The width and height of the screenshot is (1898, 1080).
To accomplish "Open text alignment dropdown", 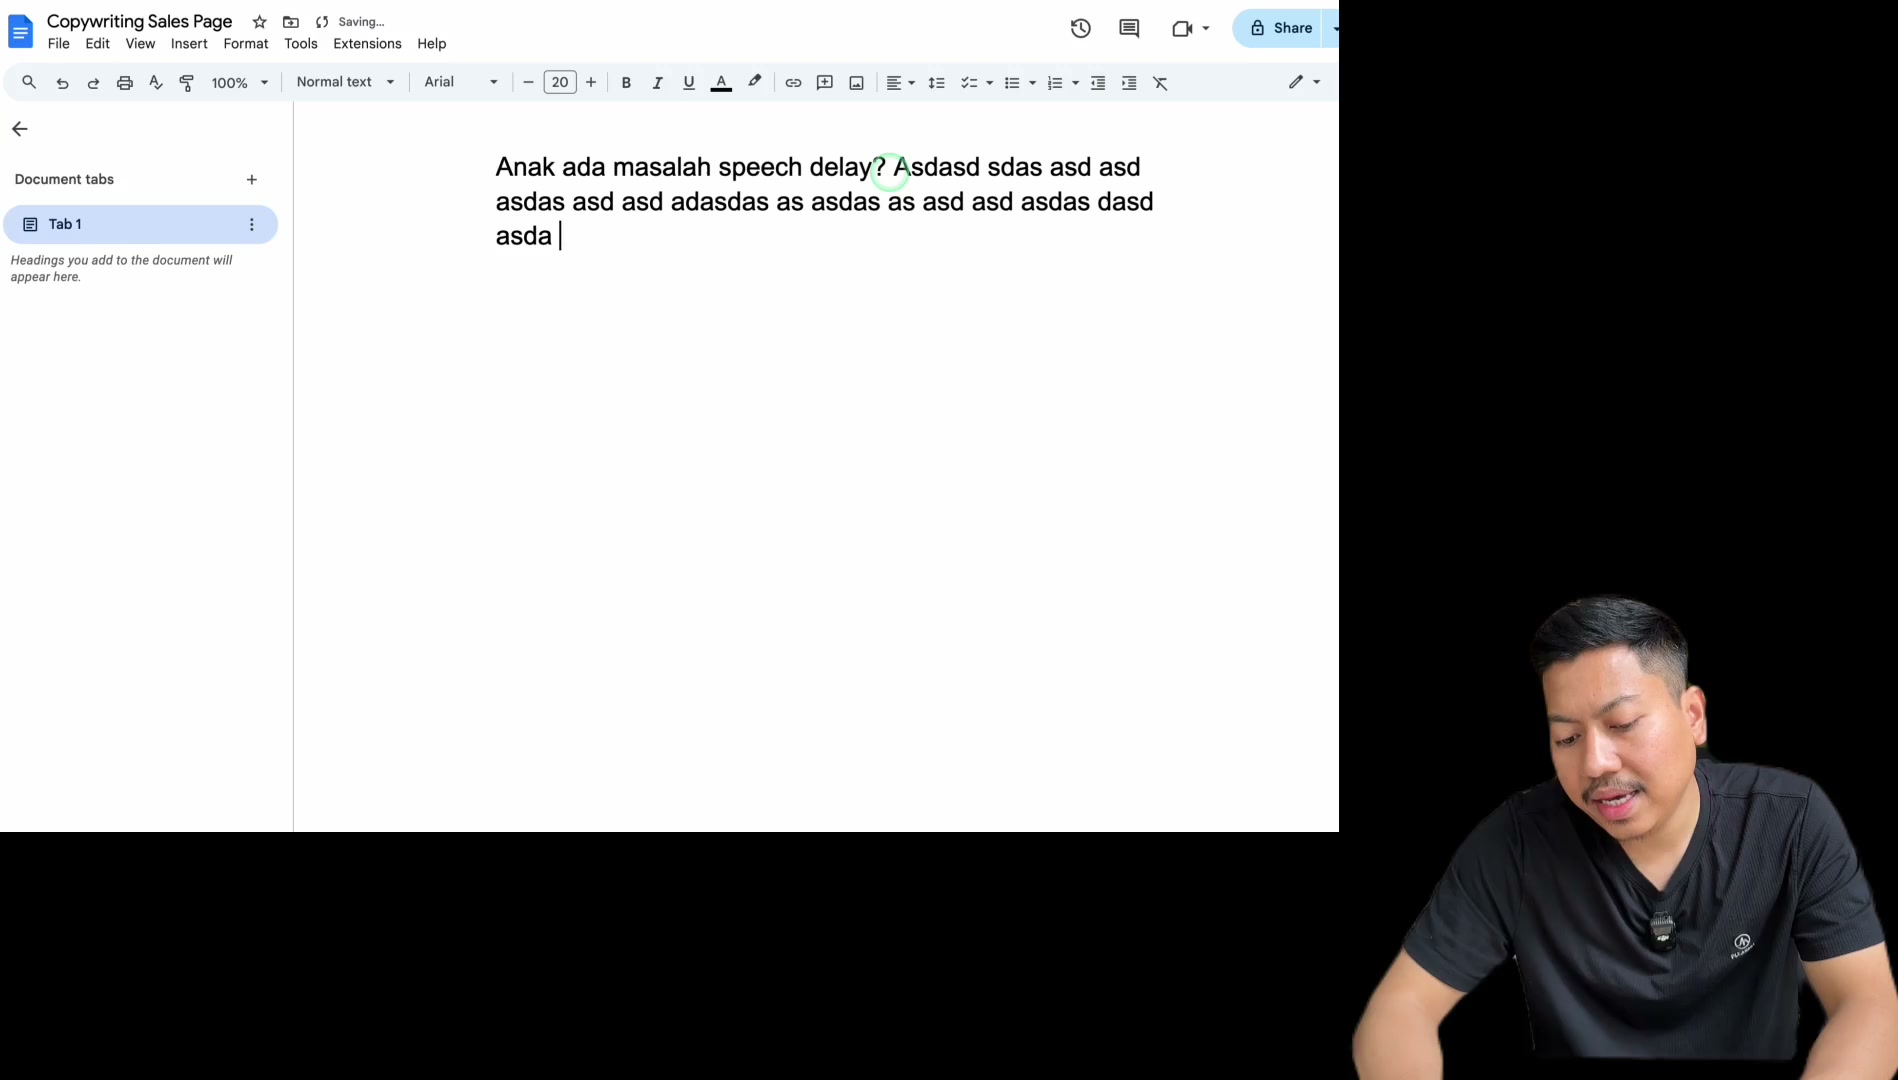I will coord(900,83).
